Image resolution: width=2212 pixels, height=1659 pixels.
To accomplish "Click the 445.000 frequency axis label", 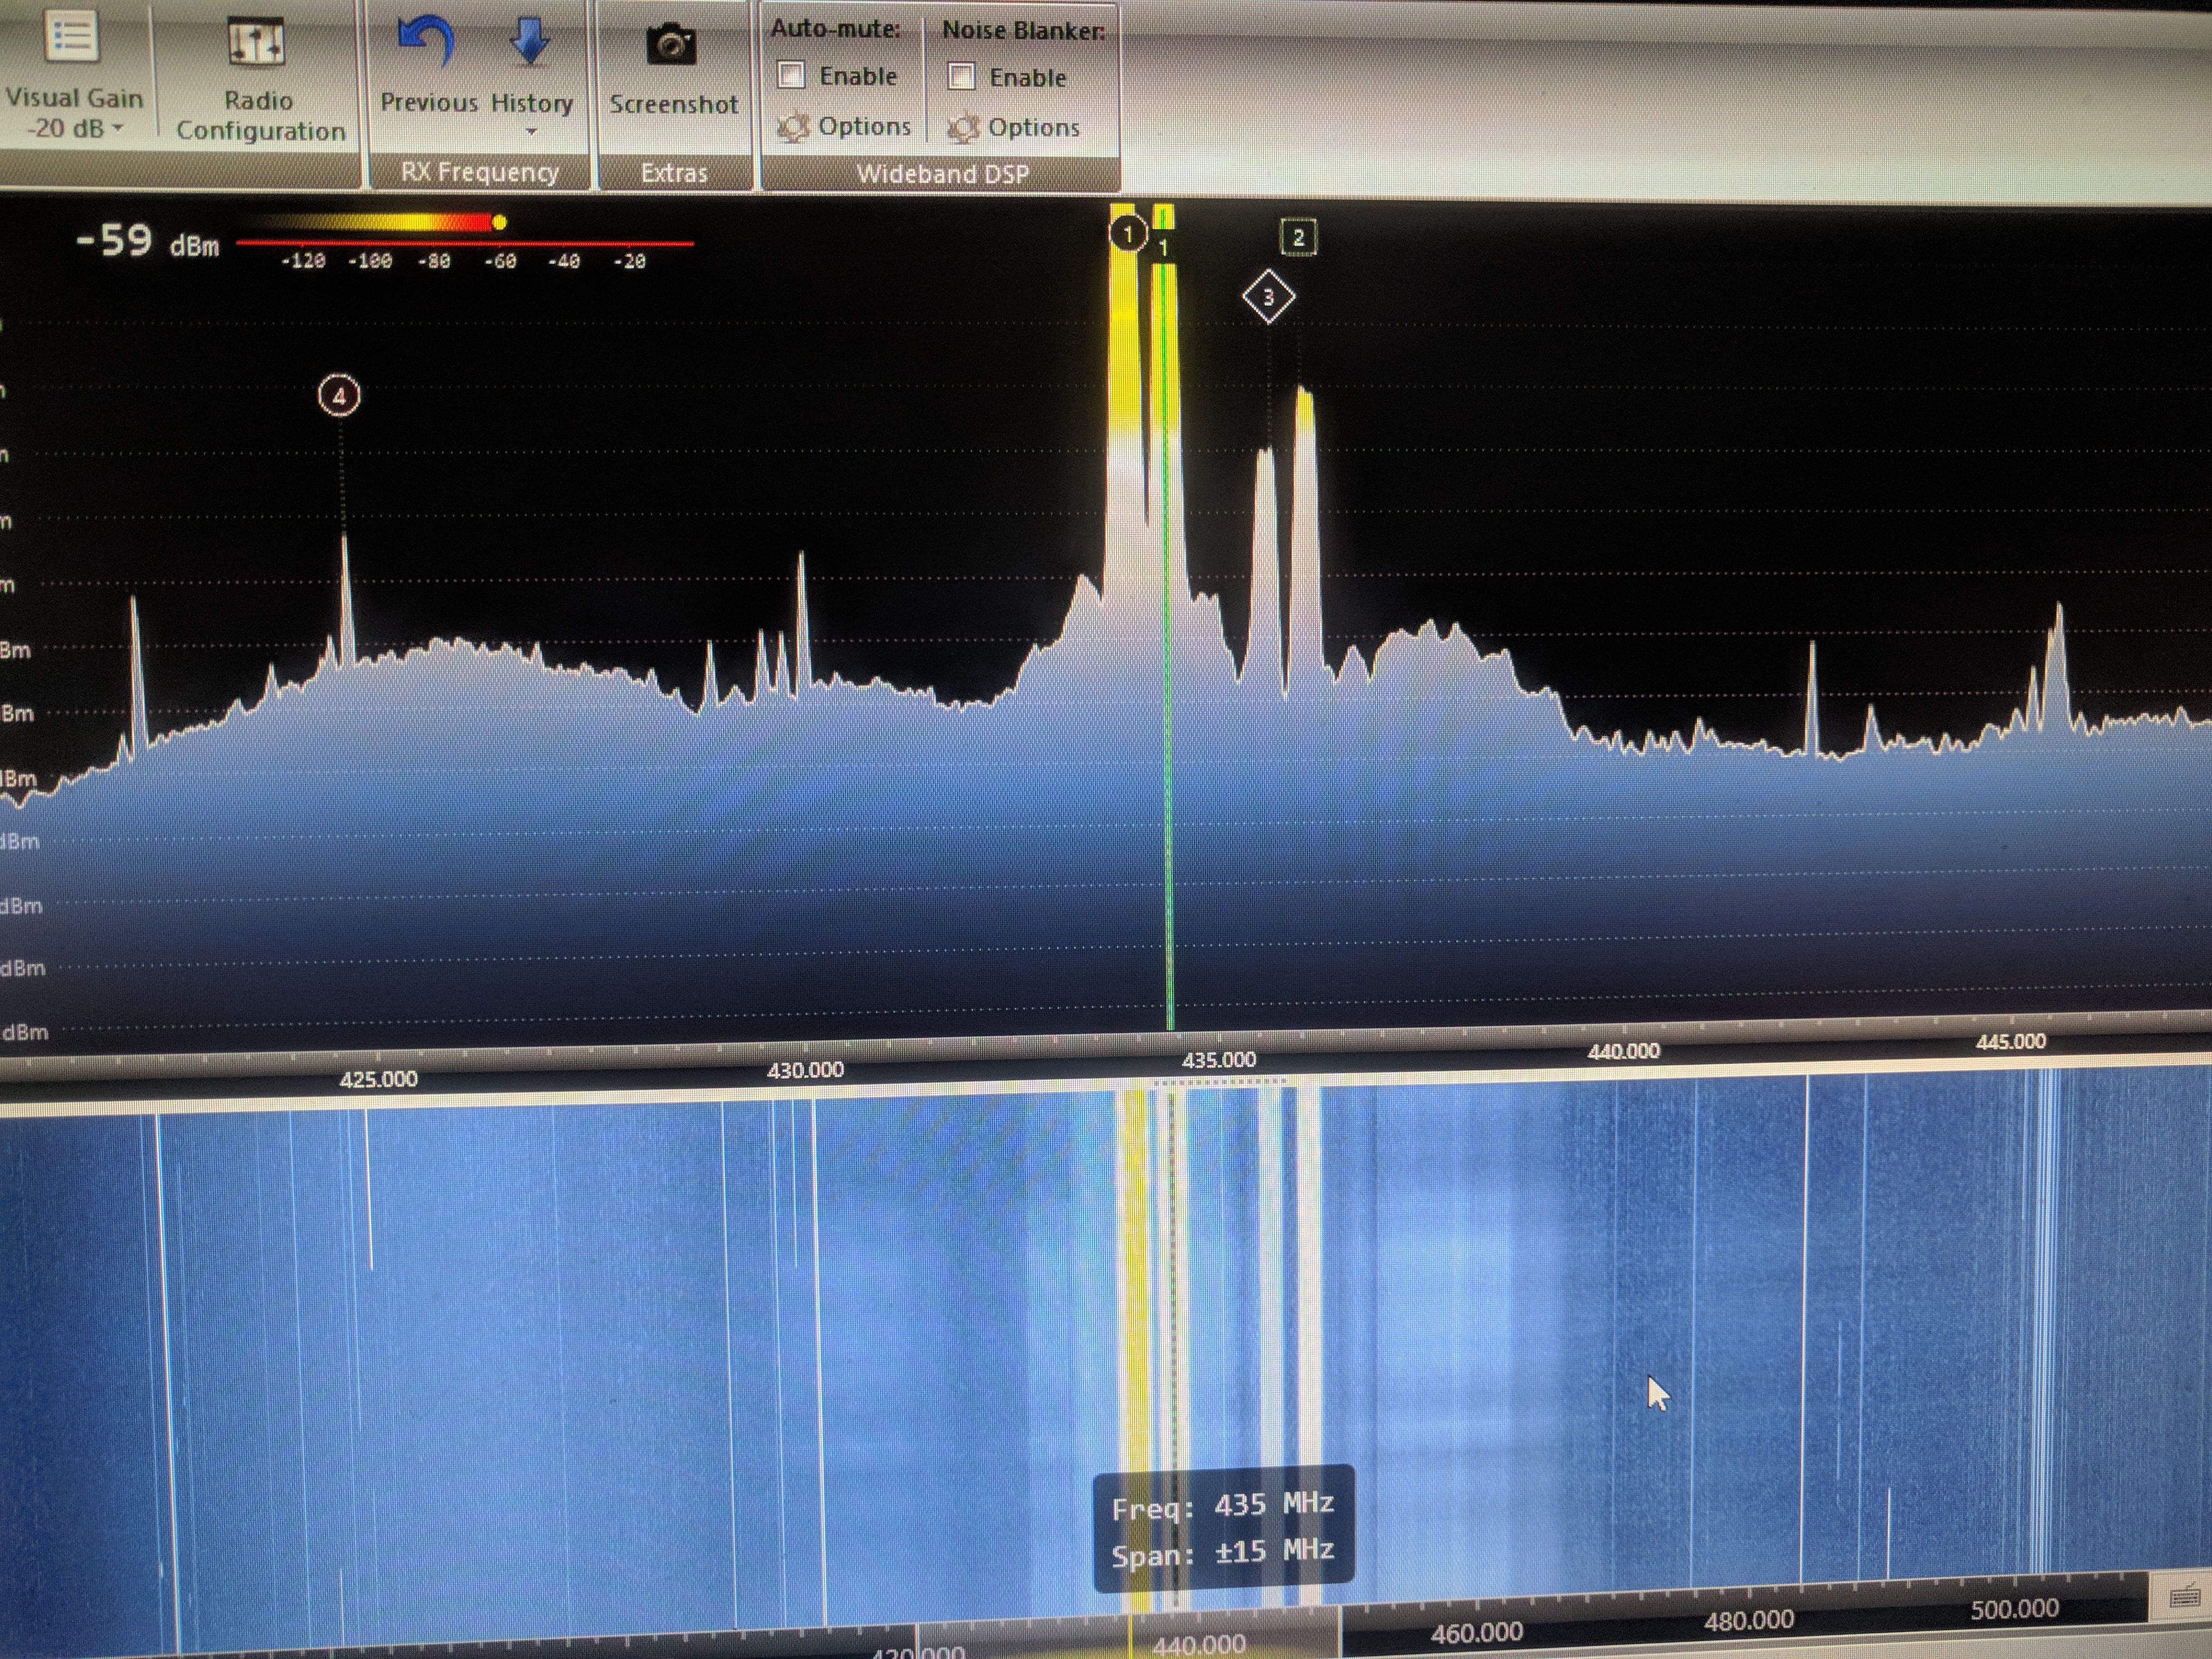I will pyautogui.click(x=2010, y=1041).
